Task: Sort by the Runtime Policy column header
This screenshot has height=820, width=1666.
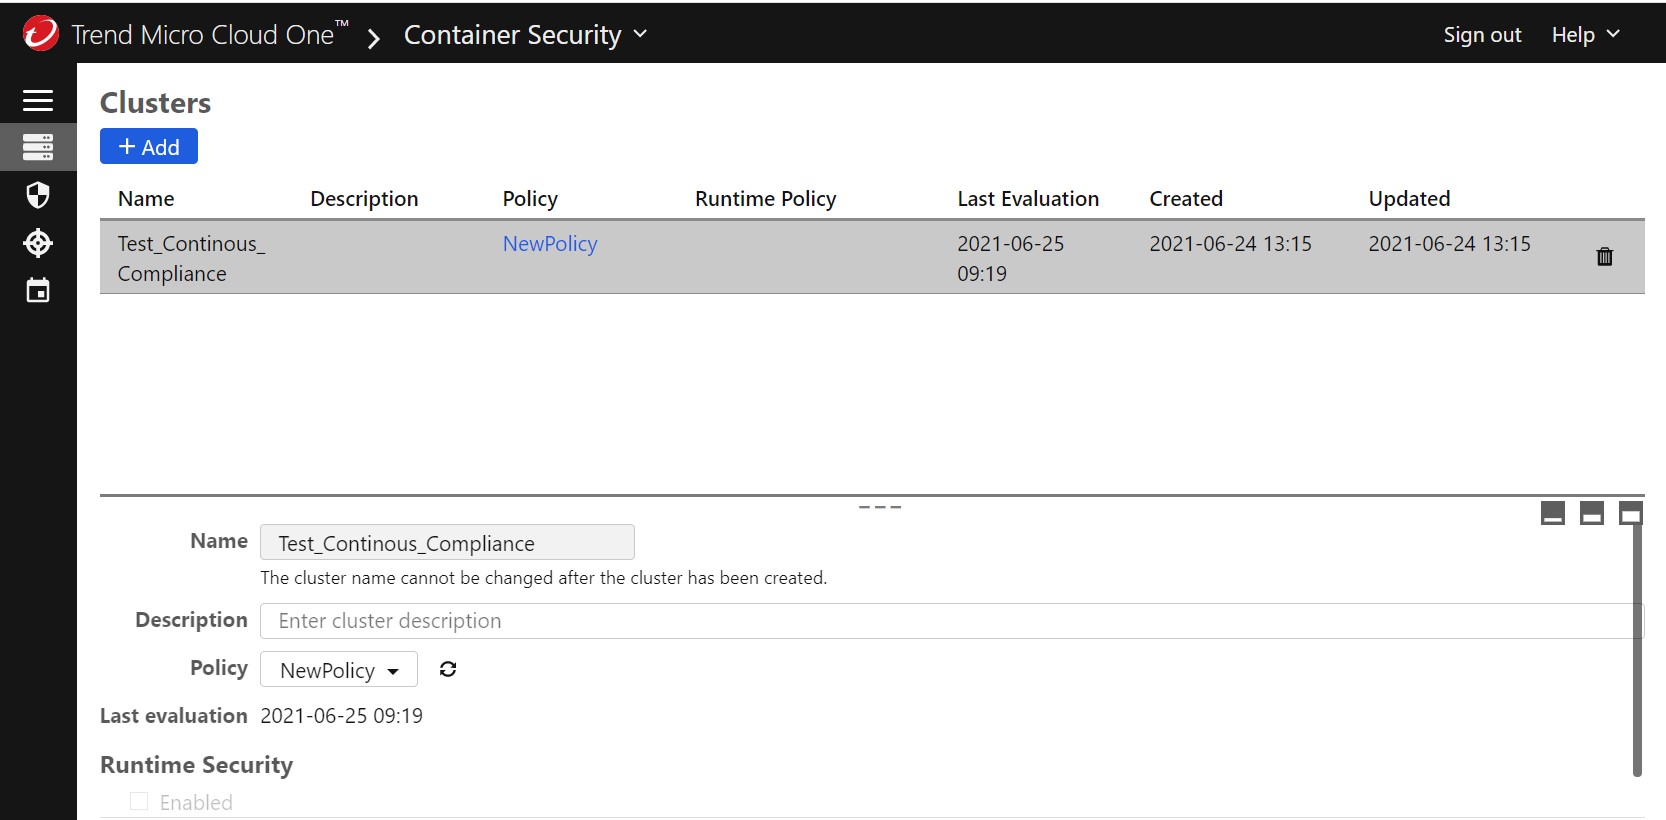Action: (x=766, y=199)
